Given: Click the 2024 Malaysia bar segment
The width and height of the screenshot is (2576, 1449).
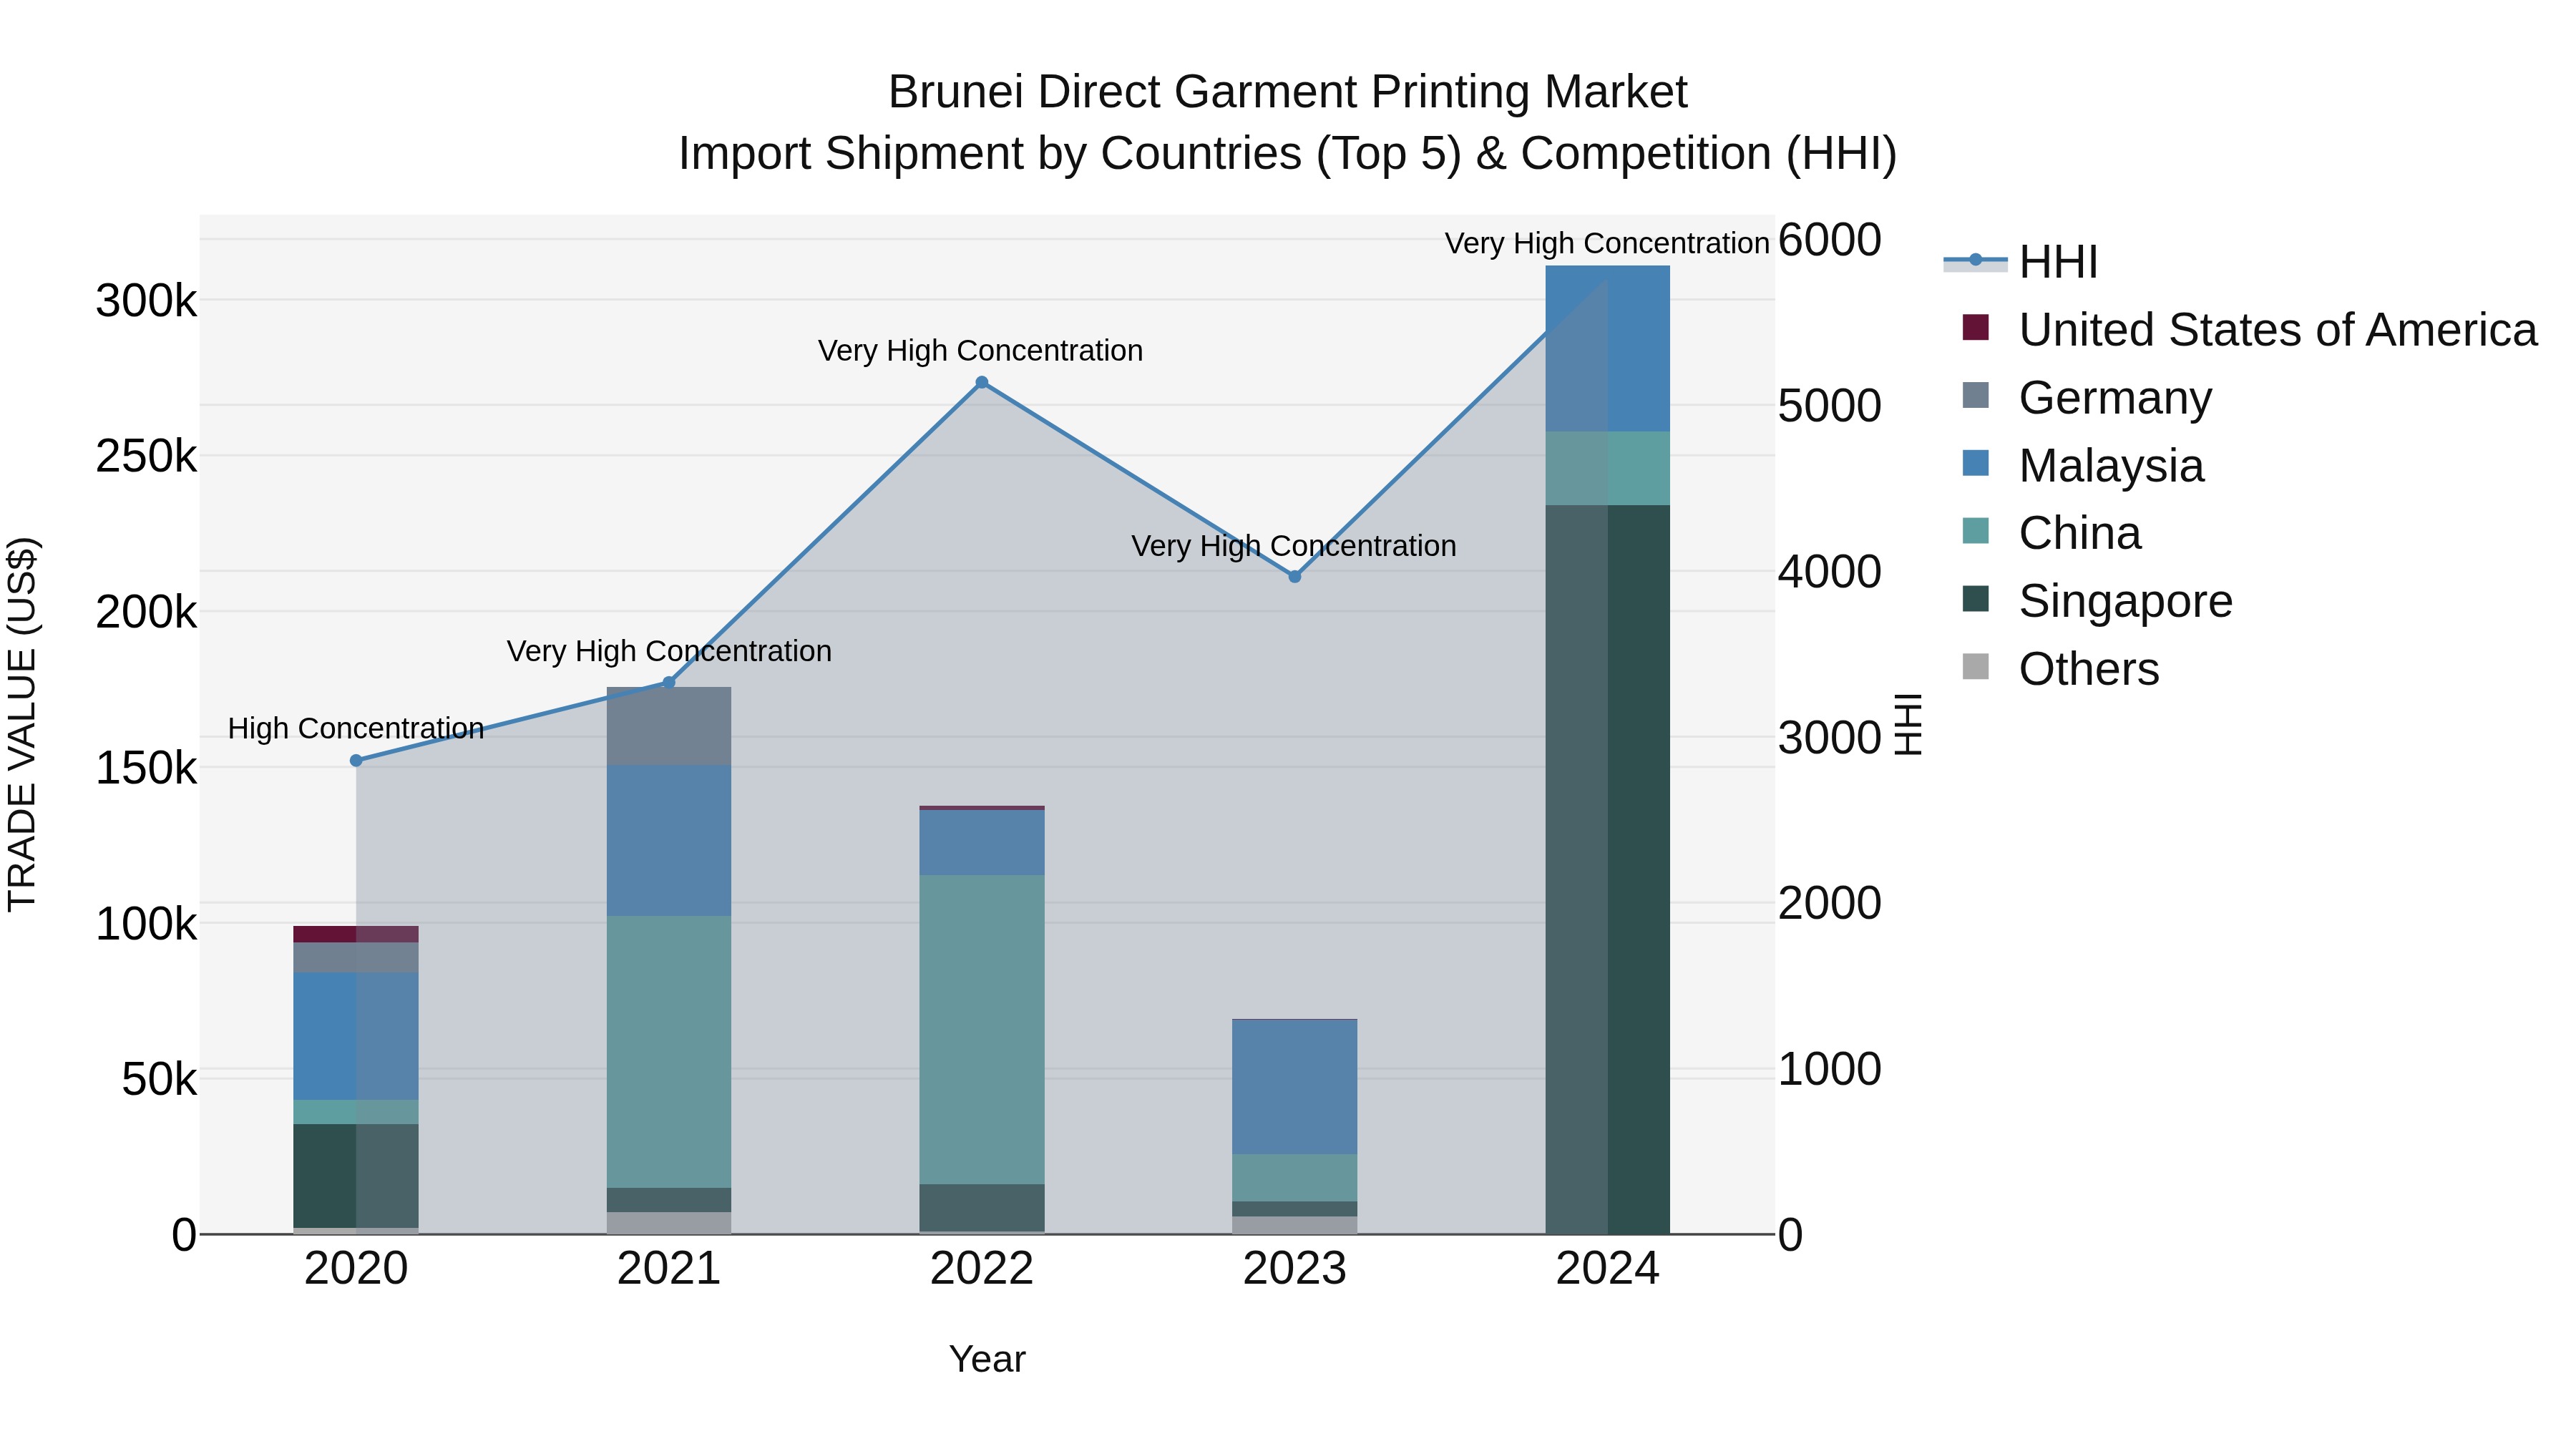Looking at the screenshot, I should (1608, 349).
